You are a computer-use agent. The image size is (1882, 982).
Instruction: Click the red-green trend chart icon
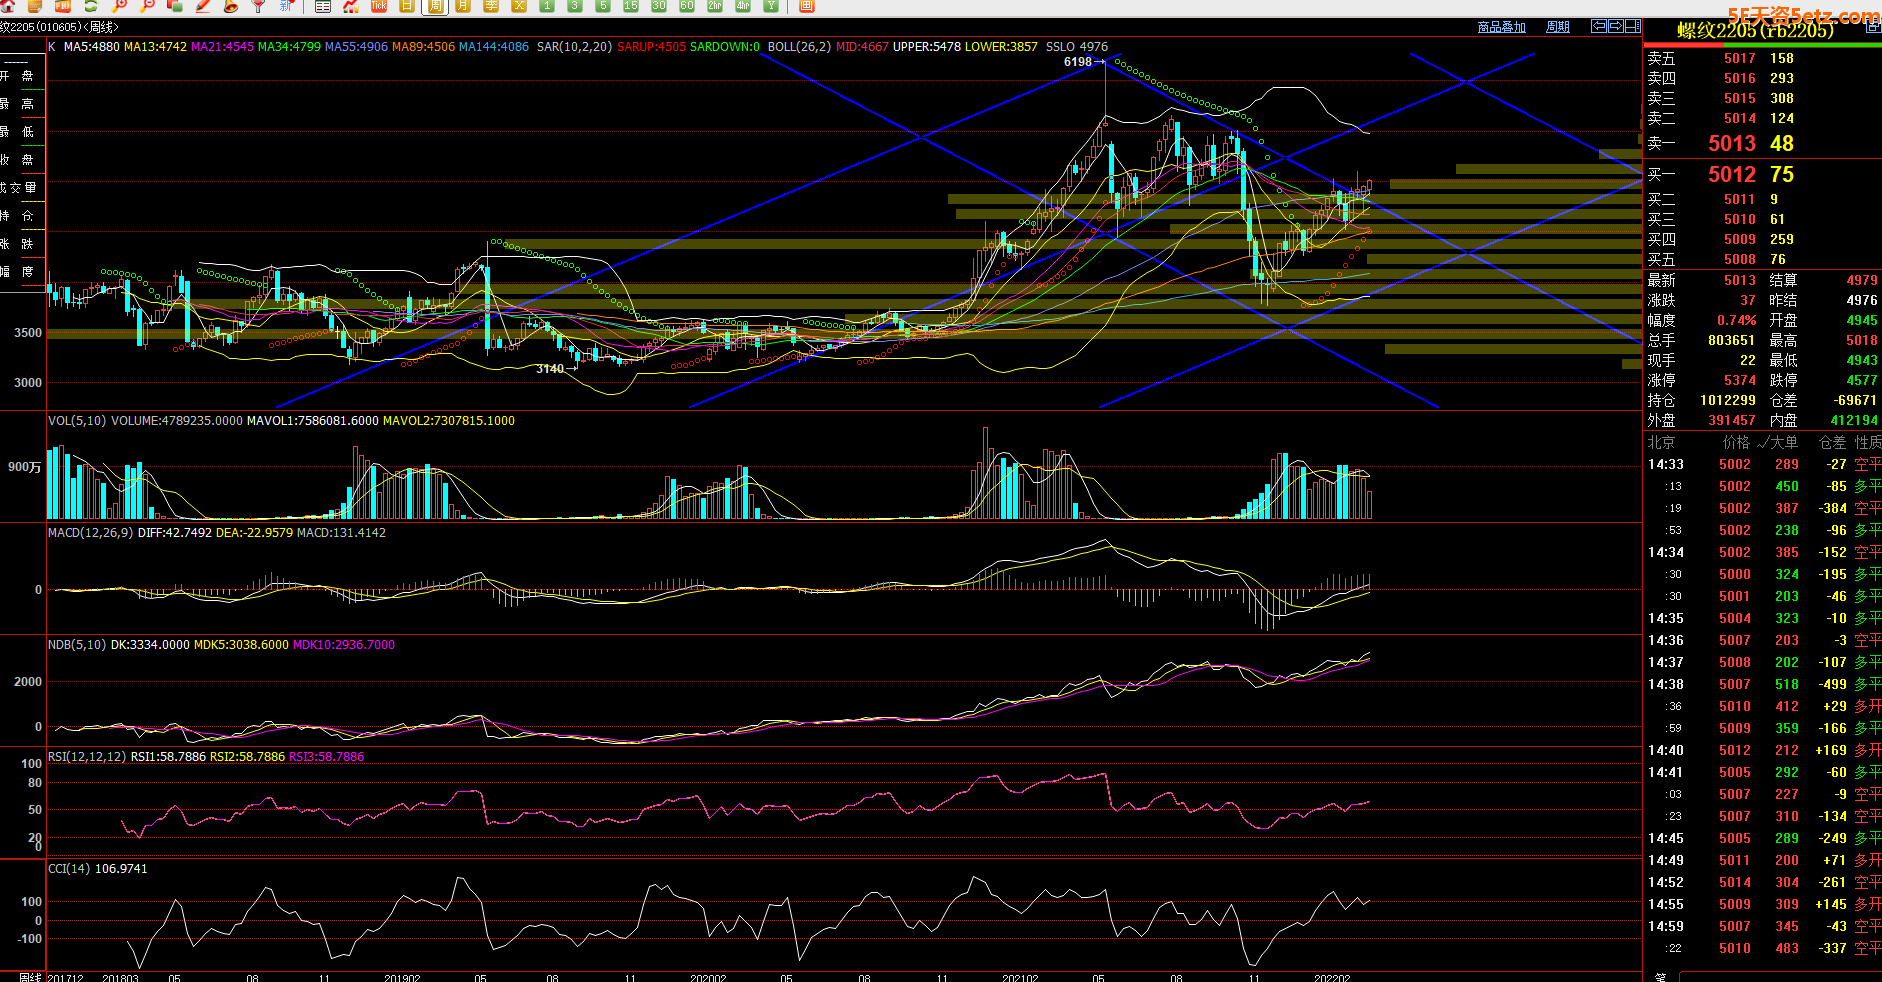(x=351, y=5)
